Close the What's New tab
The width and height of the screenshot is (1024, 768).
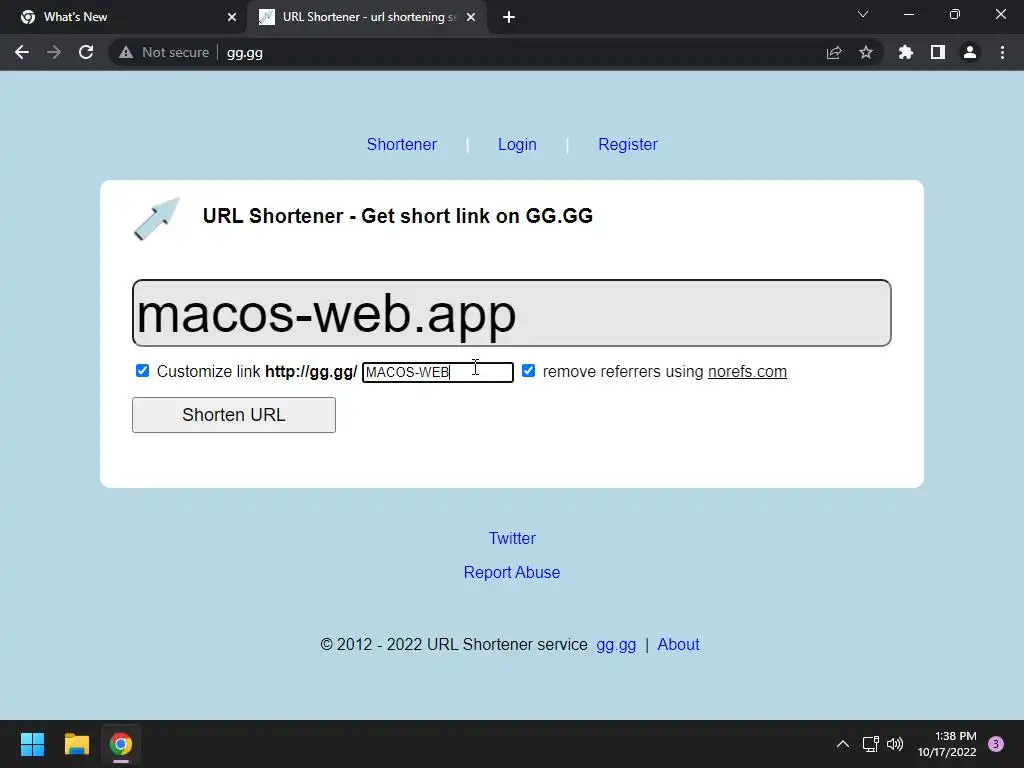[232, 17]
